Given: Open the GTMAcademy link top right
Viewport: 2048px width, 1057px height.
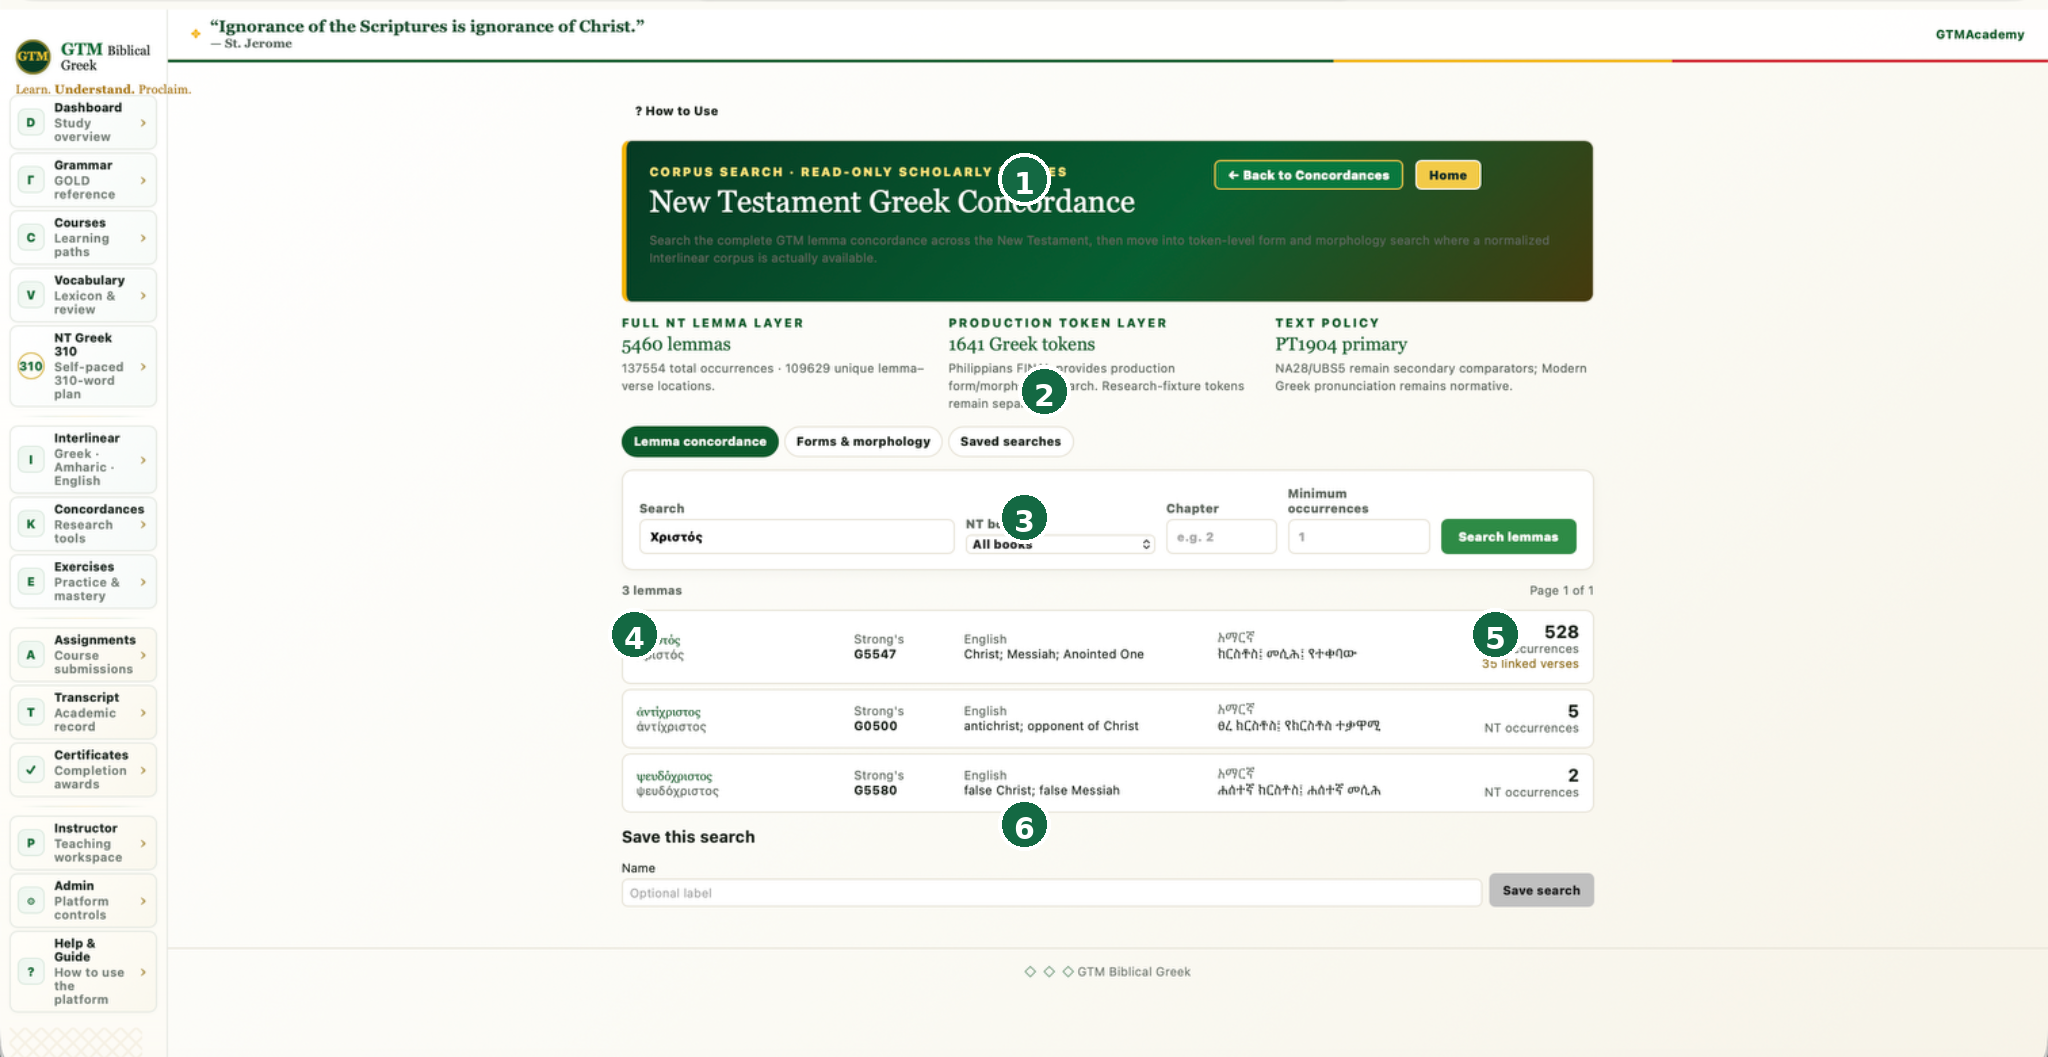Looking at the screenshot, I should click(x=1979, y=34).
